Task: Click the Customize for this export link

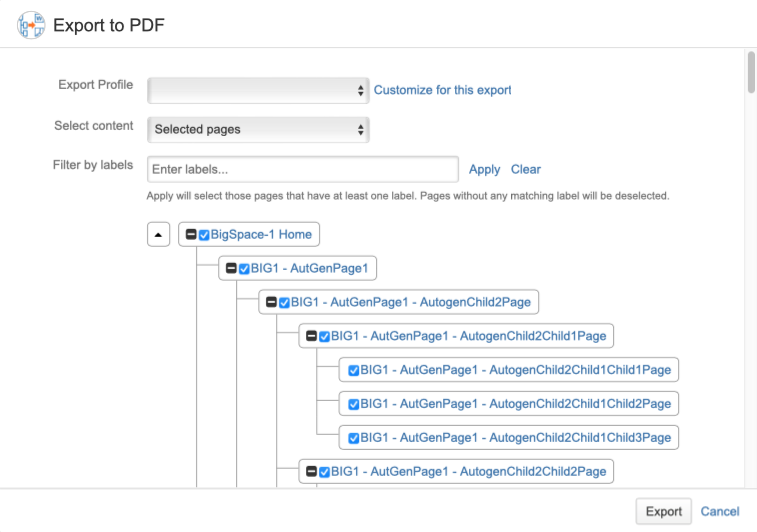Action: pos(442,90)
